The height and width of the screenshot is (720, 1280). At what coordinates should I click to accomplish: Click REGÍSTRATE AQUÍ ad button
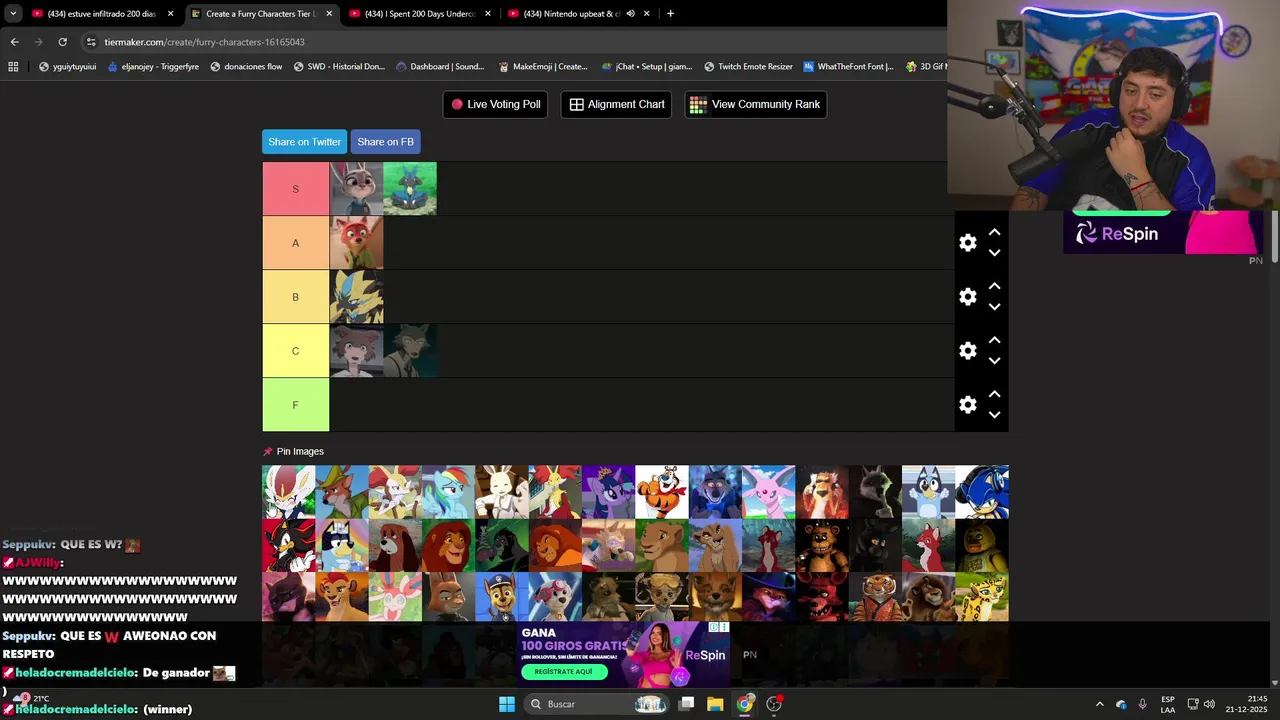click(564, 672)
